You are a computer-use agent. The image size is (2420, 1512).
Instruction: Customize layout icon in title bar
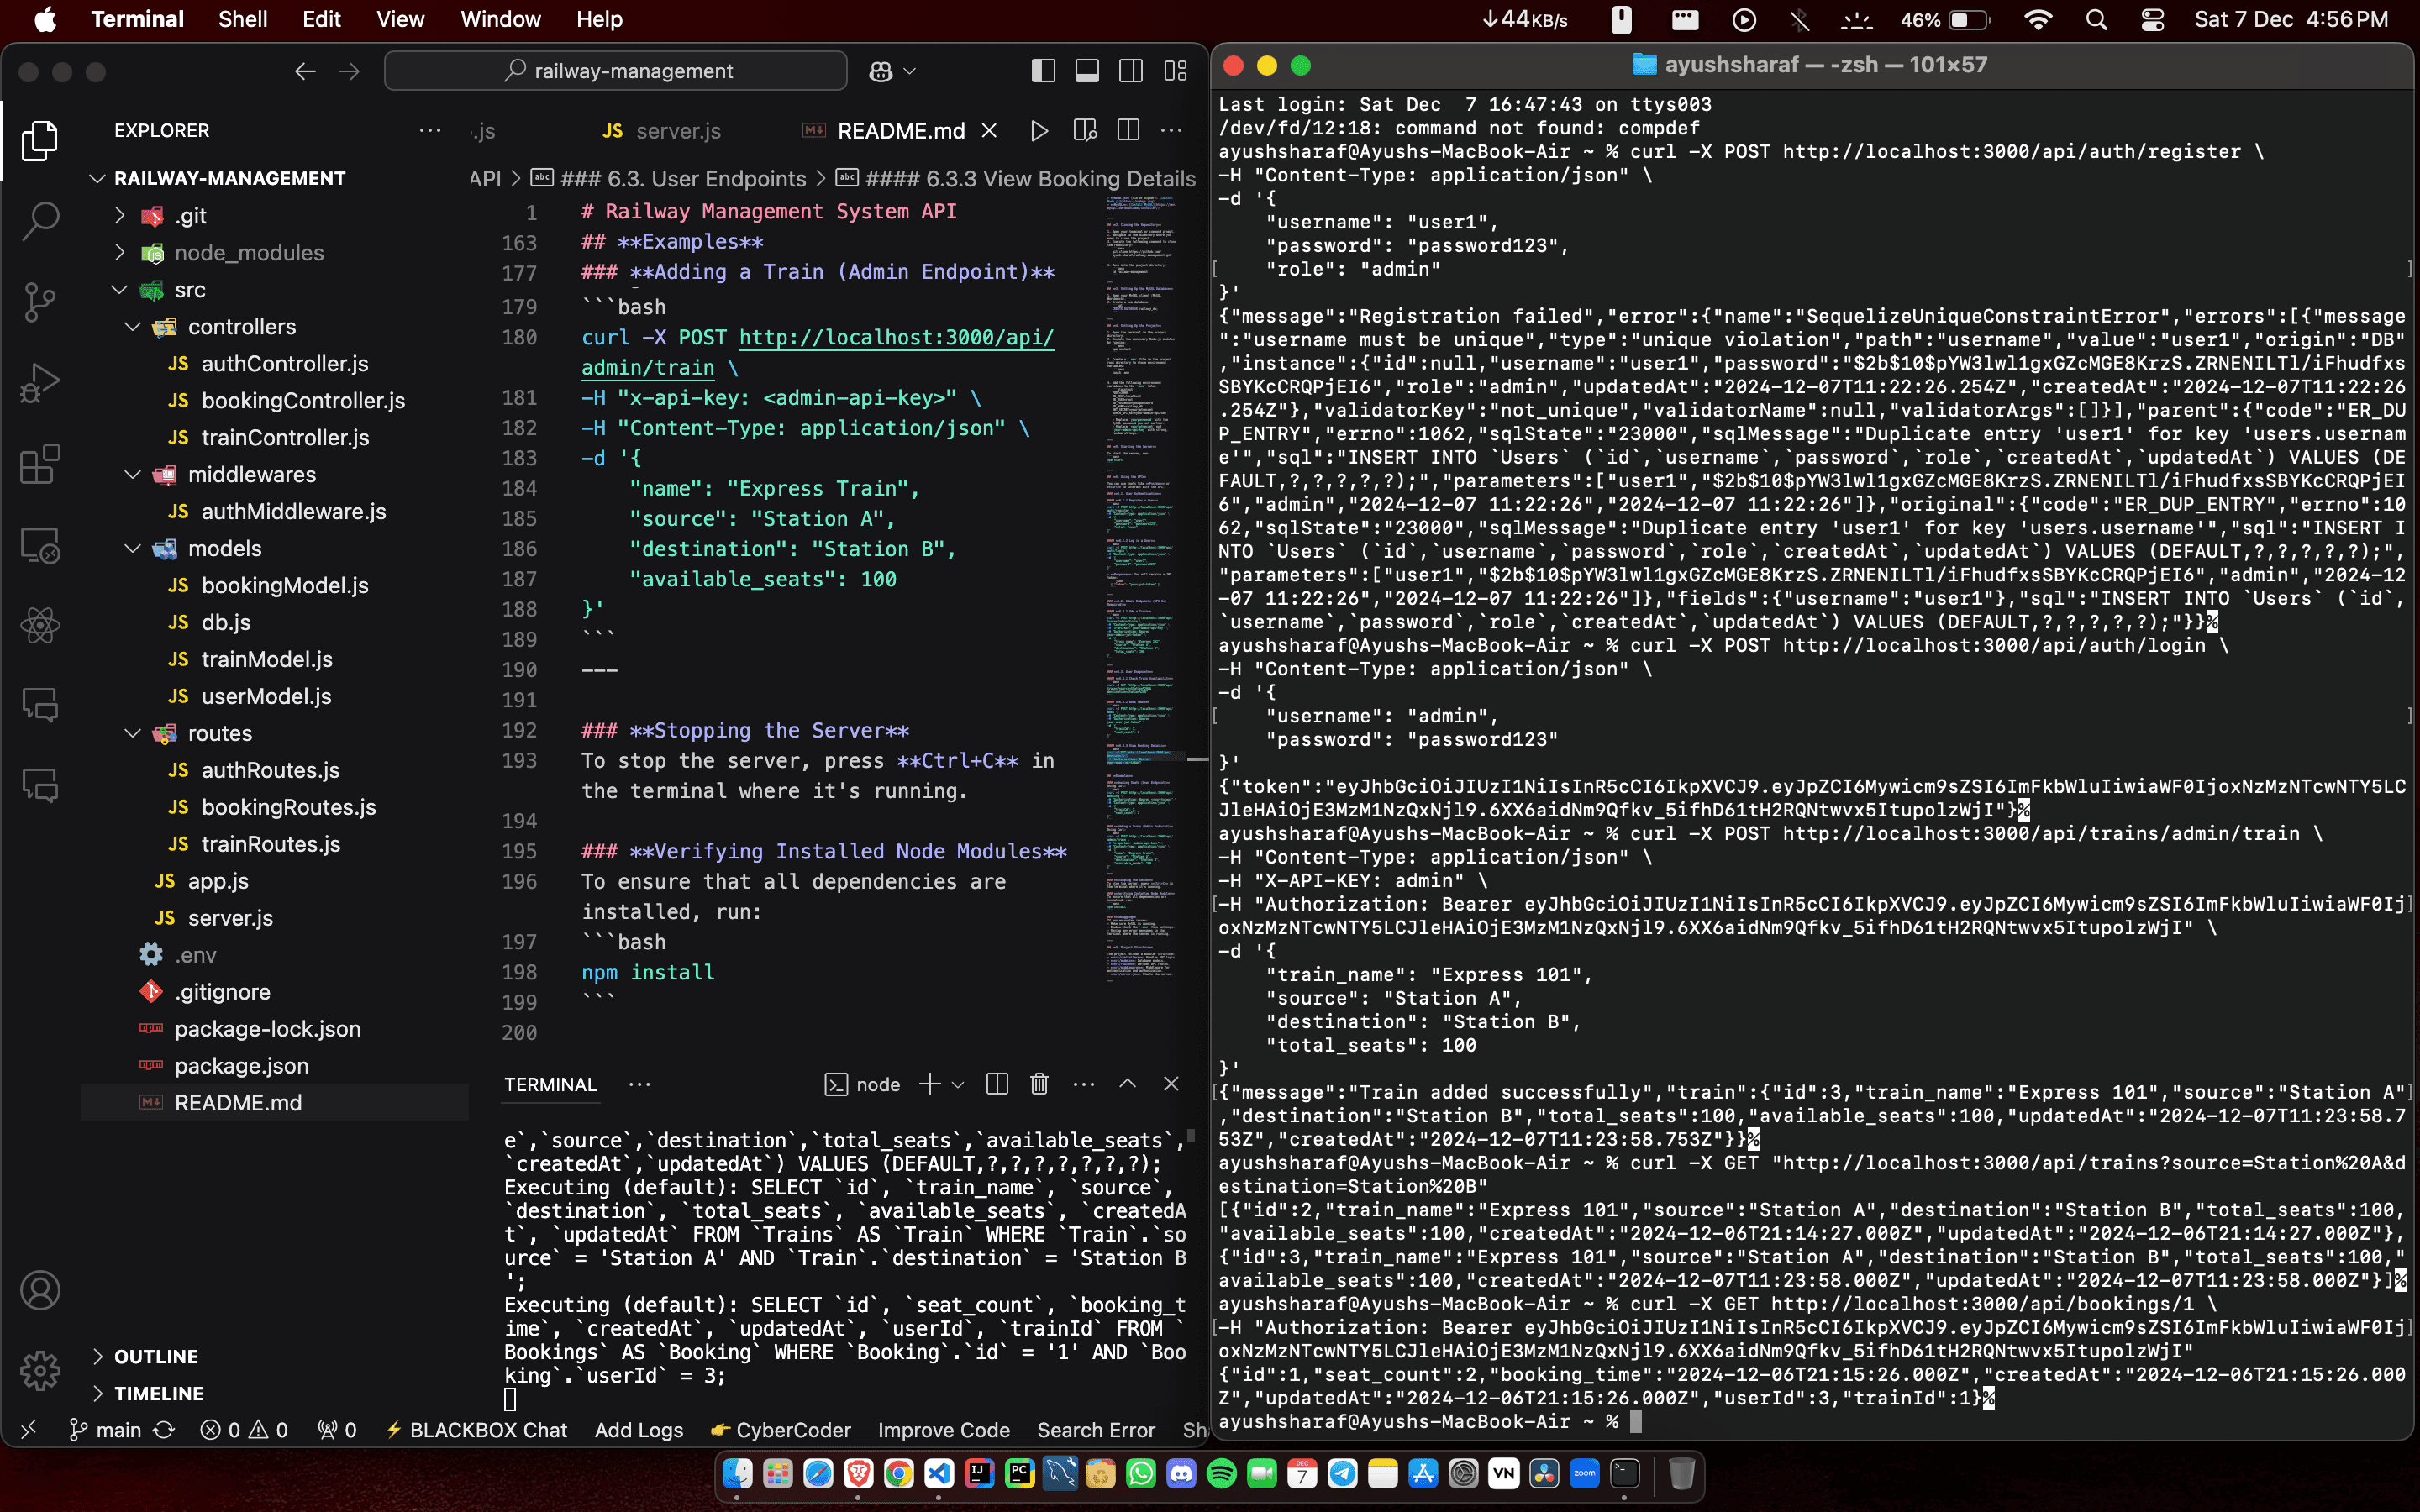(x=1175, y=71)
